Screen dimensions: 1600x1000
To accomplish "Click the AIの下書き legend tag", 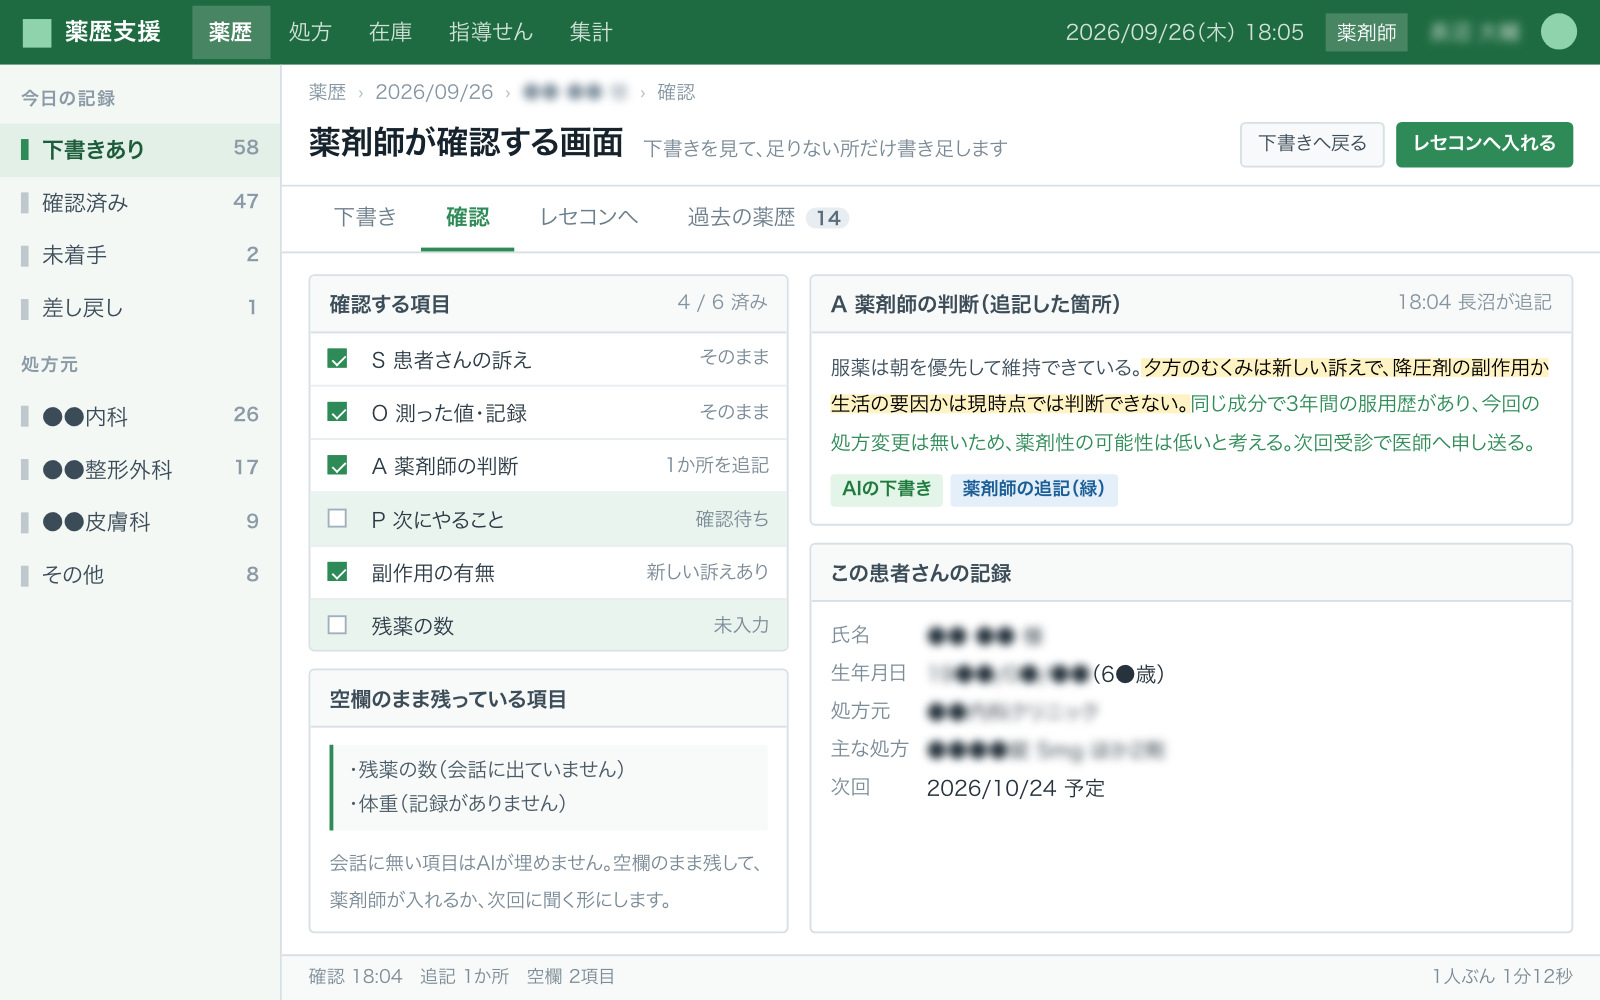I will [x=886, y=489].
